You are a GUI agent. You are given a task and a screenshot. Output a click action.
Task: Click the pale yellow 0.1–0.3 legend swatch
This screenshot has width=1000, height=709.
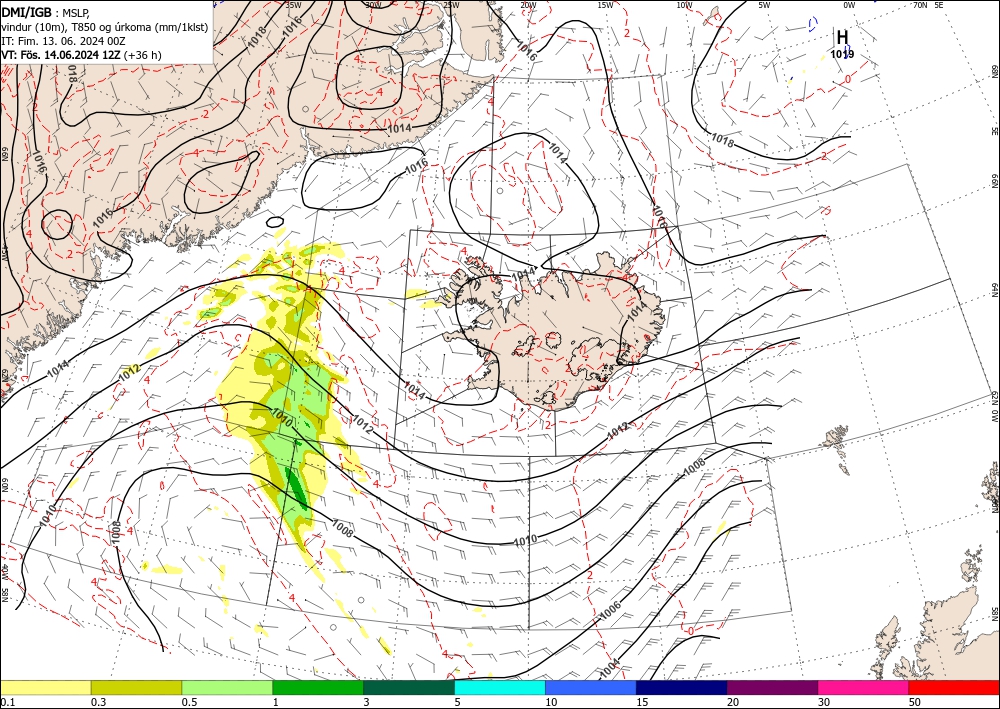point(45,687)
